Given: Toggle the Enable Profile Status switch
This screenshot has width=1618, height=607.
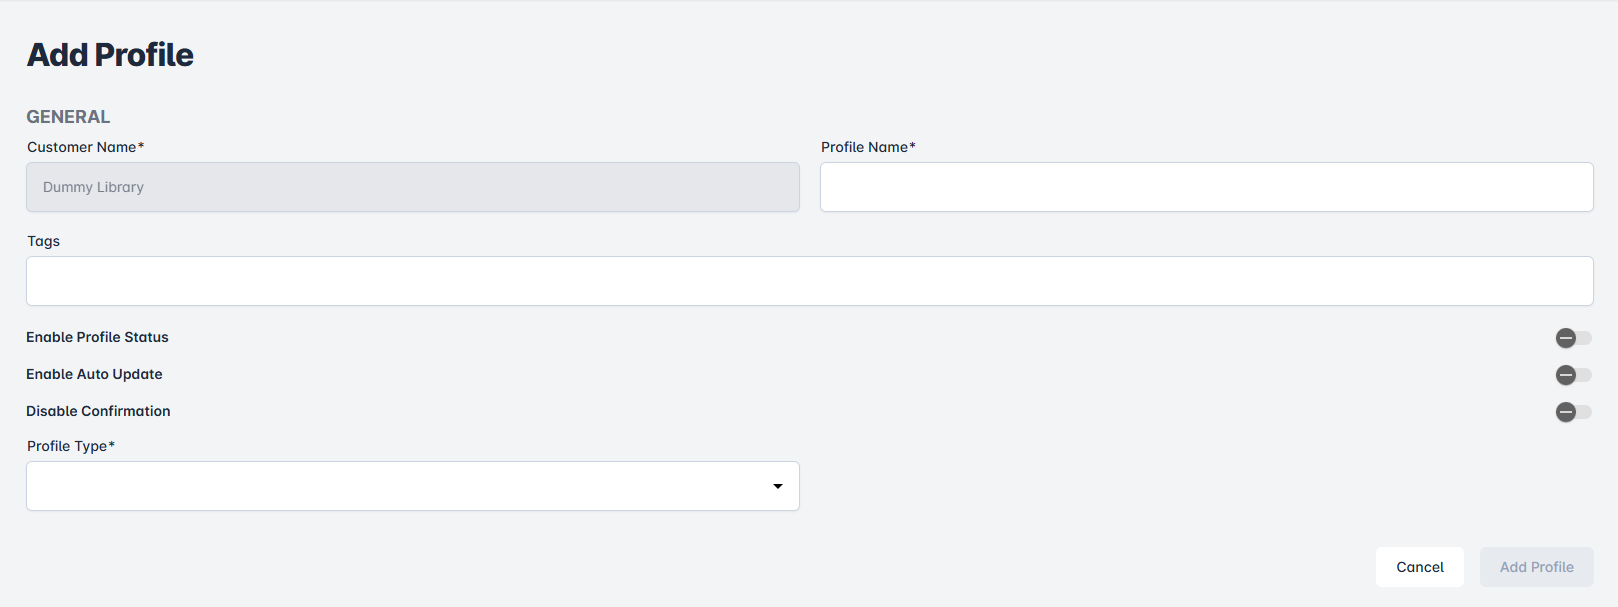Looking at the screenshot, I should click(x=1572, y=338).
